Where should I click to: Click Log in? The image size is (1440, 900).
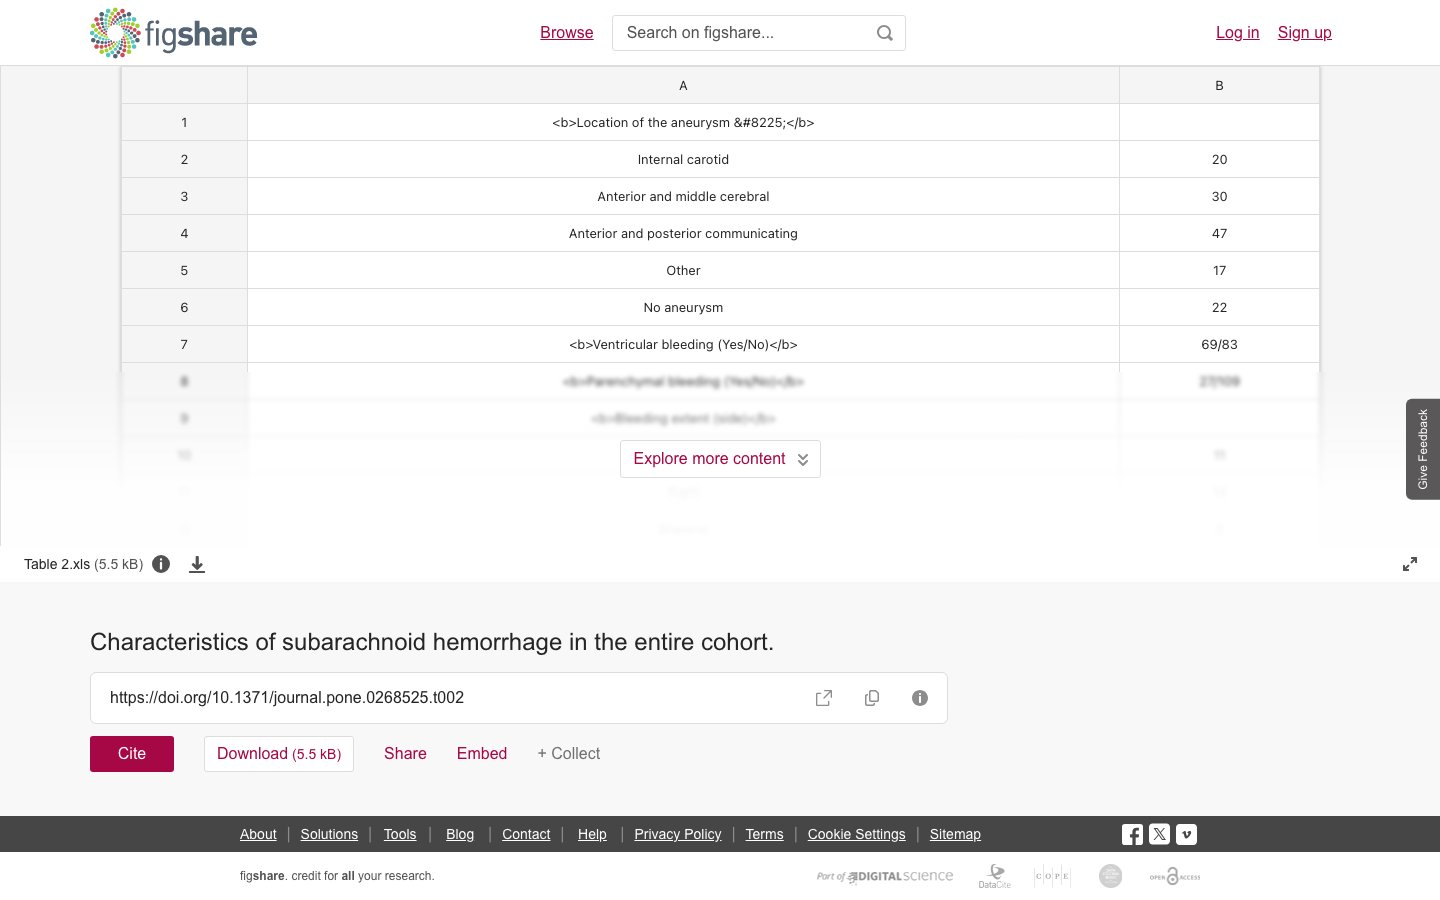click(x=1237, y=33)
